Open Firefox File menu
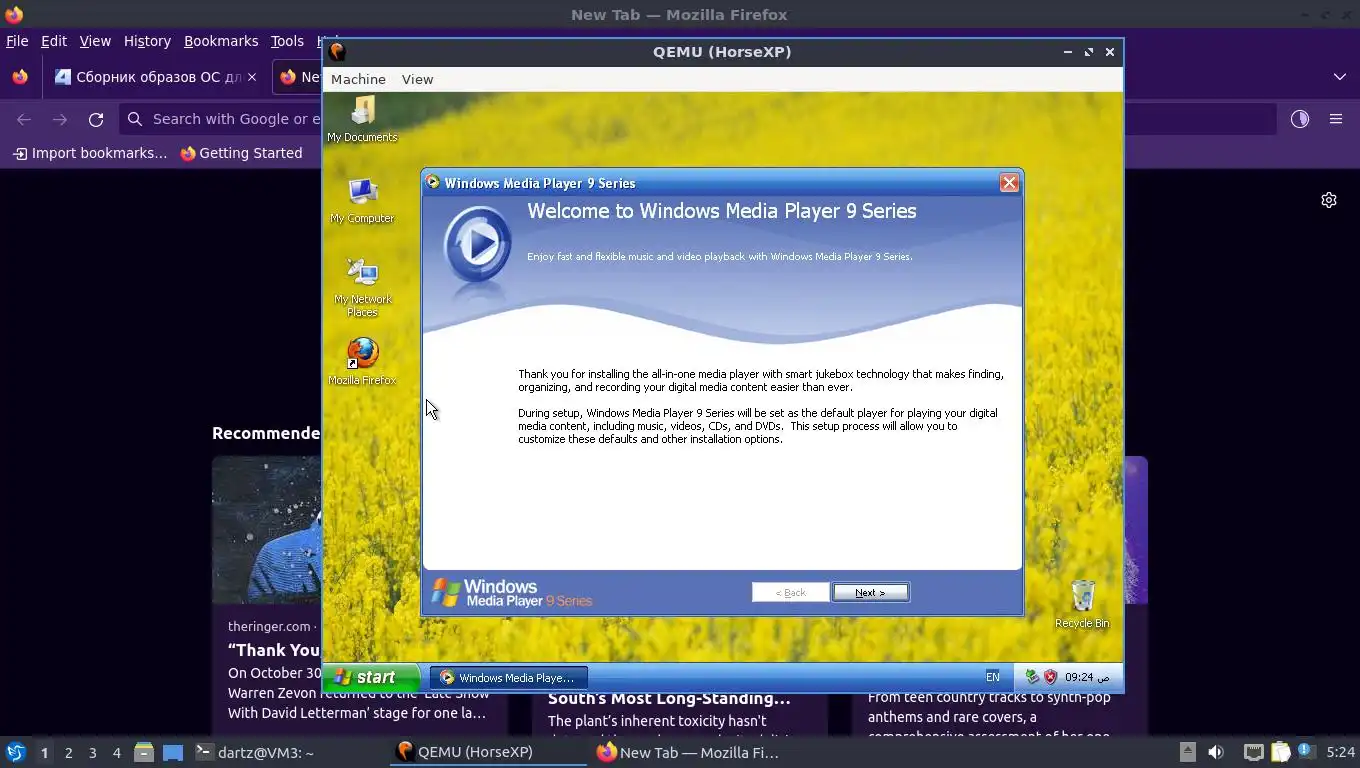 tap(17, 41)
